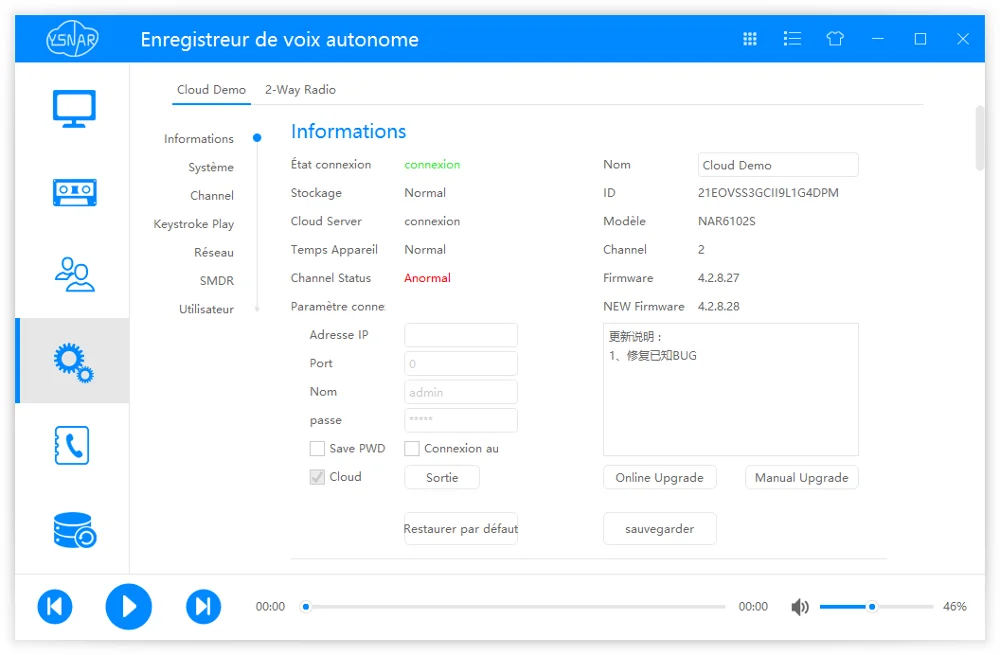Click the red Anormal channel status
1000x655 pixels.
[x=427, y=278]
